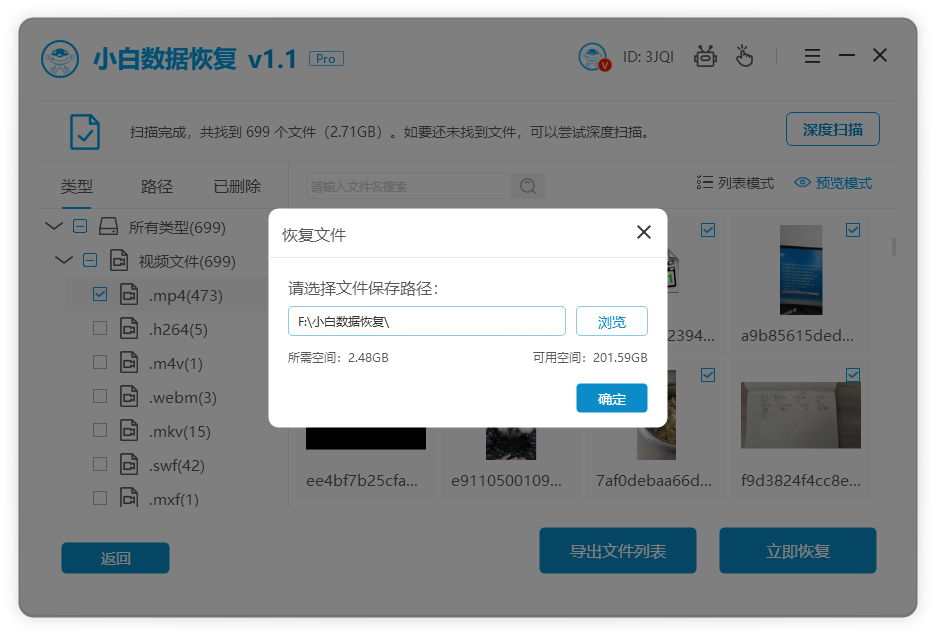The height and width of the screenshot is (636, 936).
Task: Switch to 列表模式 view
Action: pos(735,183)
